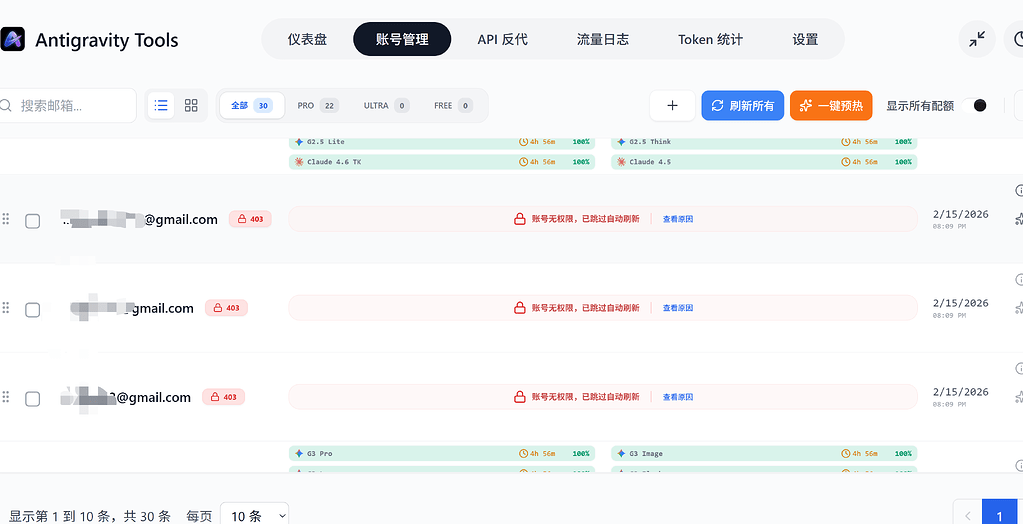Click the red 403 lock badge in the first row
Screen dimensions: 1023x524
click(250, 219)
